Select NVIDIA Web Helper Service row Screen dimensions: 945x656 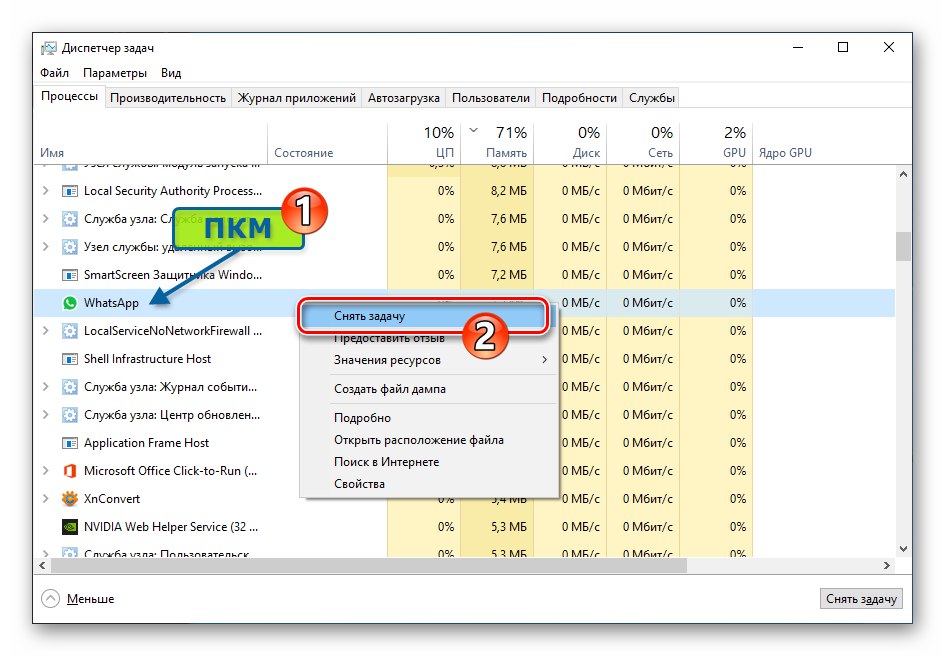[x=465, y=527]
